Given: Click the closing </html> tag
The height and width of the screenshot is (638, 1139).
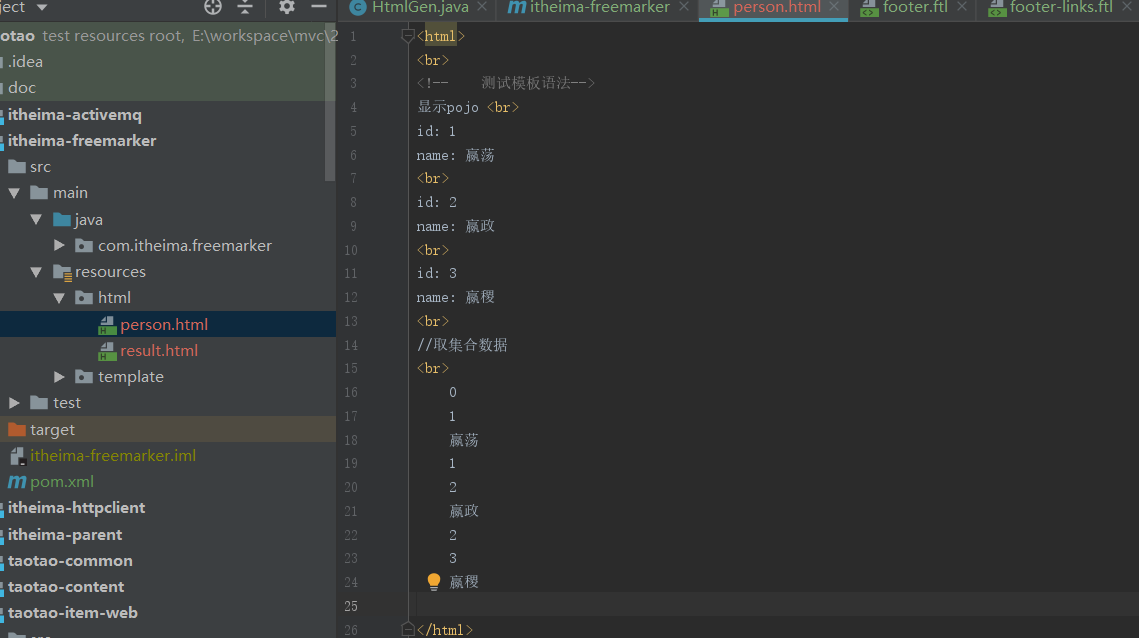Looking at the screenshot, I should (x=445, y=630).
